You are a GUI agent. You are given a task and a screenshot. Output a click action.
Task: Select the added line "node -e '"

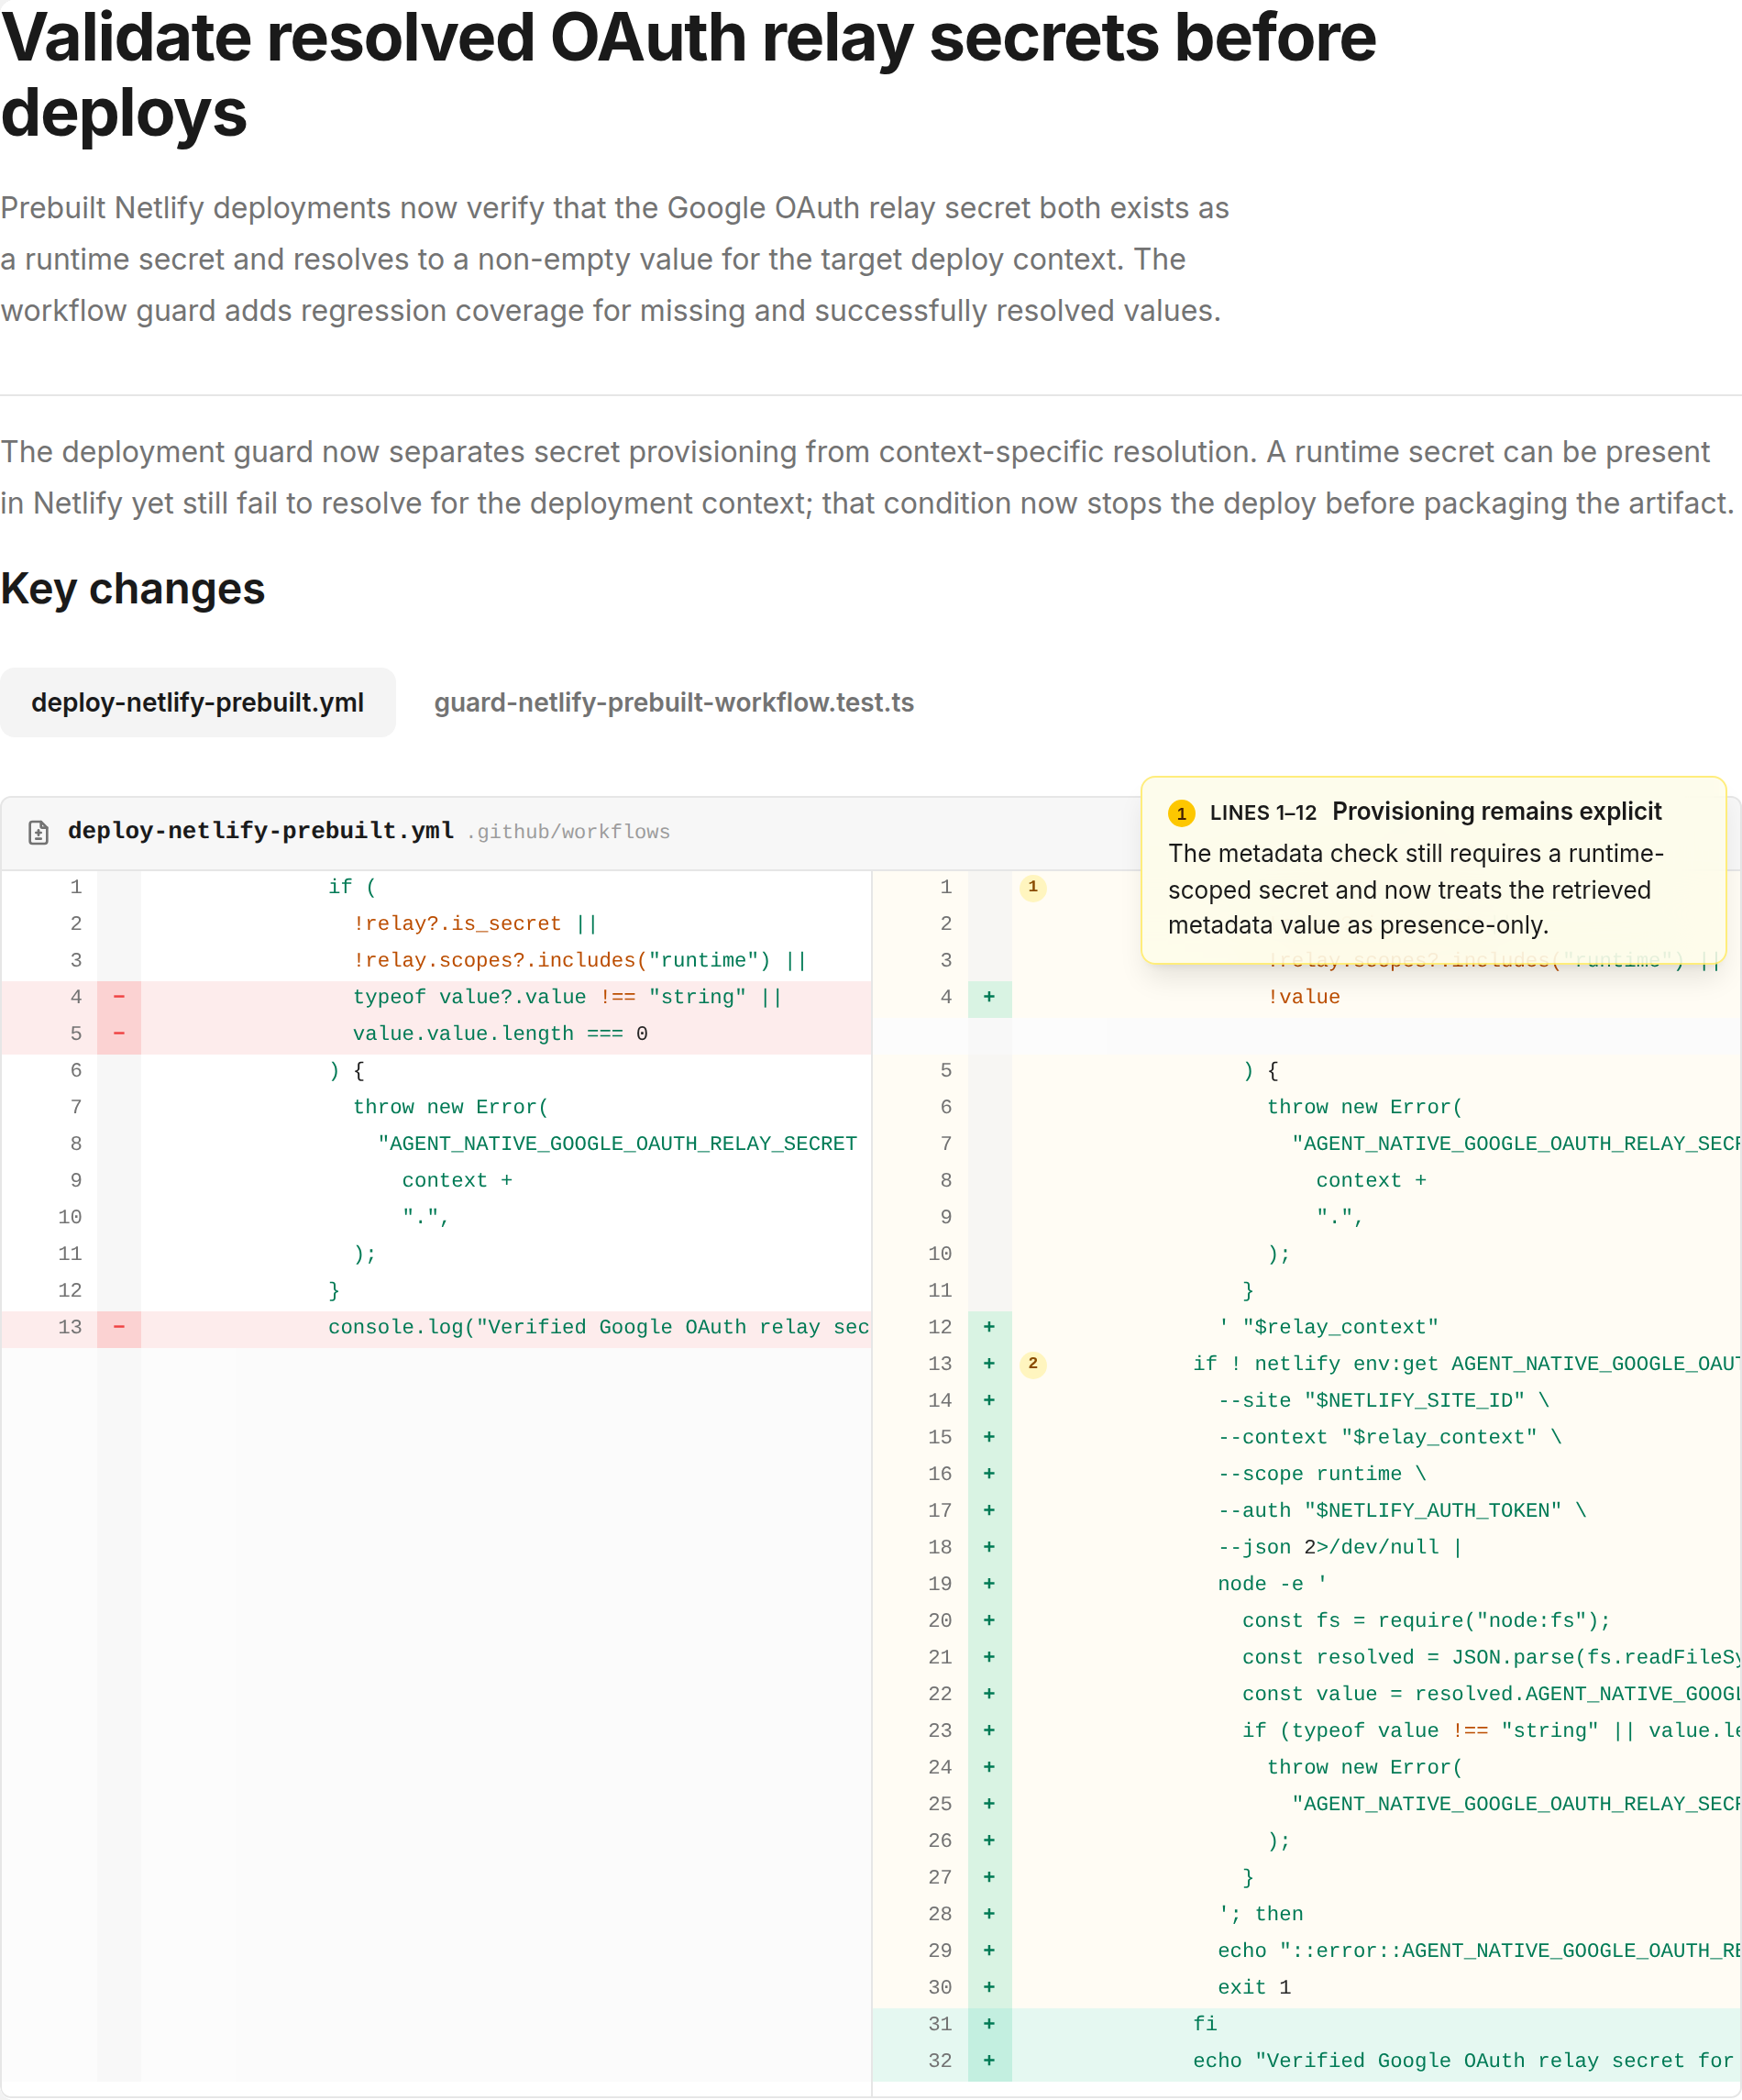click(x=1307, y=1584)
